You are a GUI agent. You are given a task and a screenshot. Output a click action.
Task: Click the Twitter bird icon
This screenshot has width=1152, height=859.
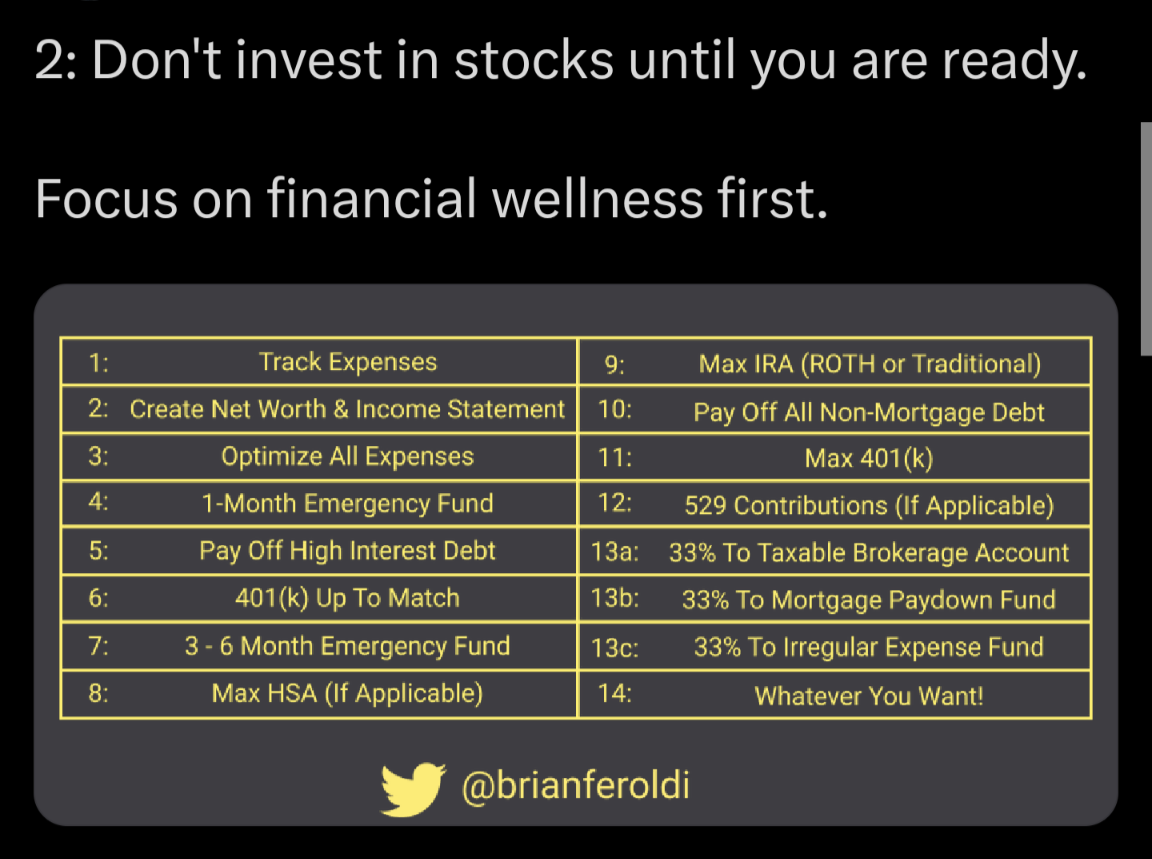(412, 789)
